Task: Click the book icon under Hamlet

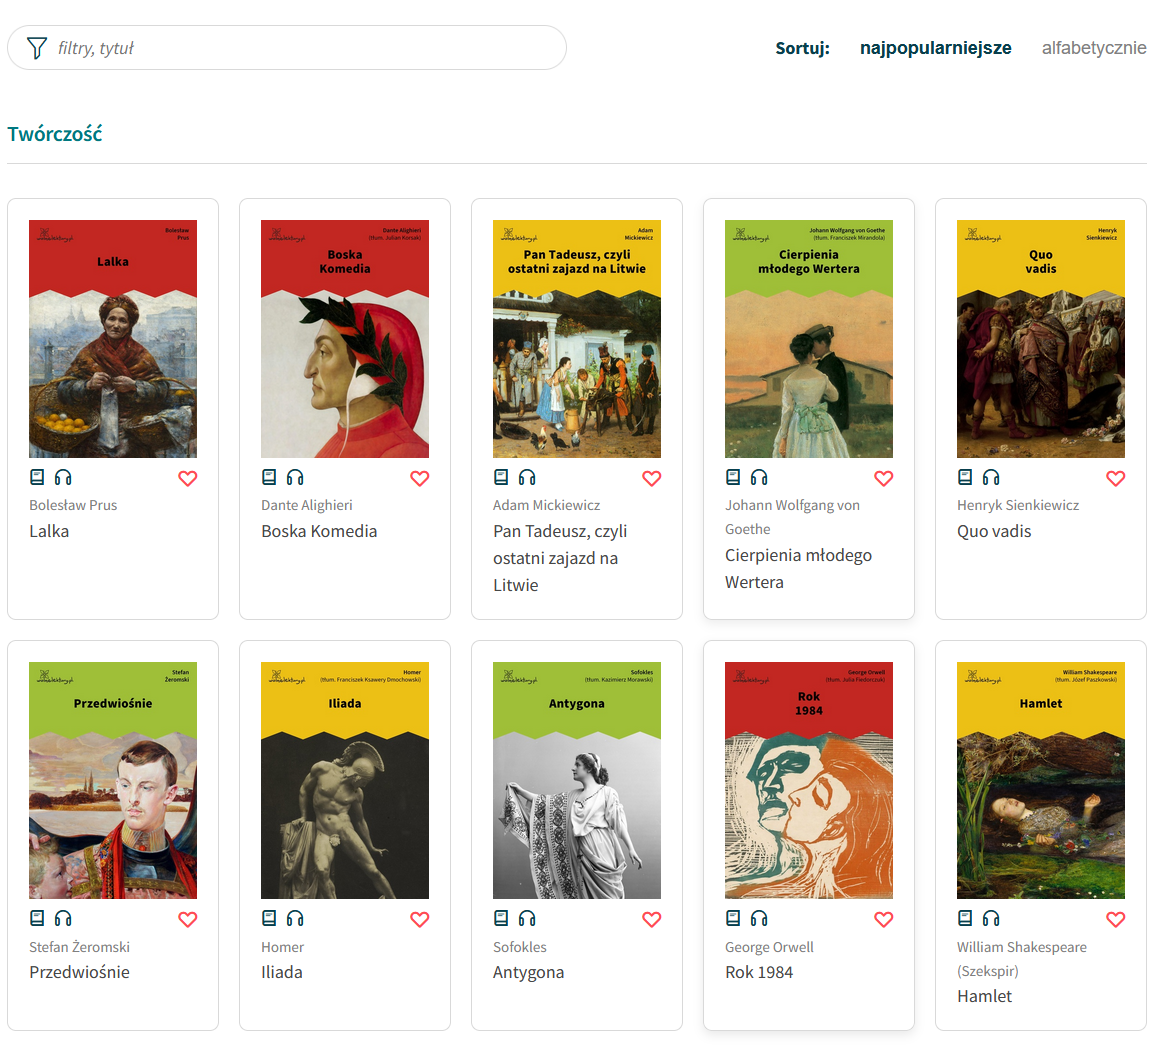Action: [965, 918]
